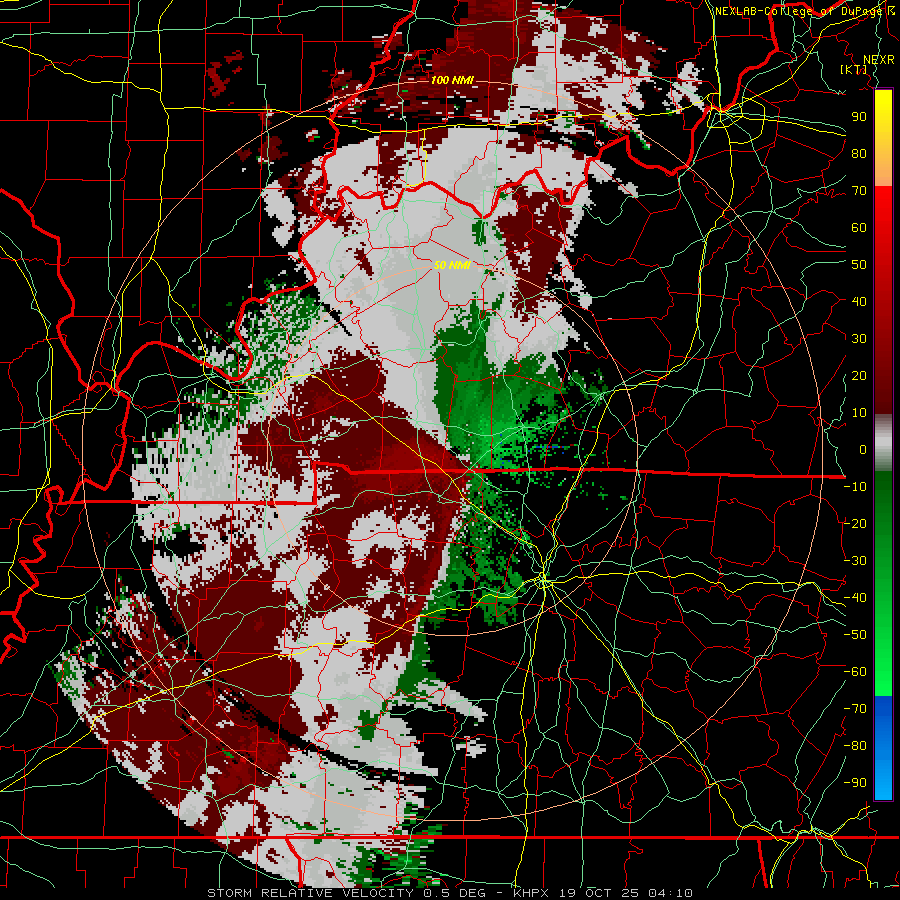The height and width of the screenshot is (900, 900).
Task: Click the -70 tick label on the legend
Action: [x=855, y=708]
